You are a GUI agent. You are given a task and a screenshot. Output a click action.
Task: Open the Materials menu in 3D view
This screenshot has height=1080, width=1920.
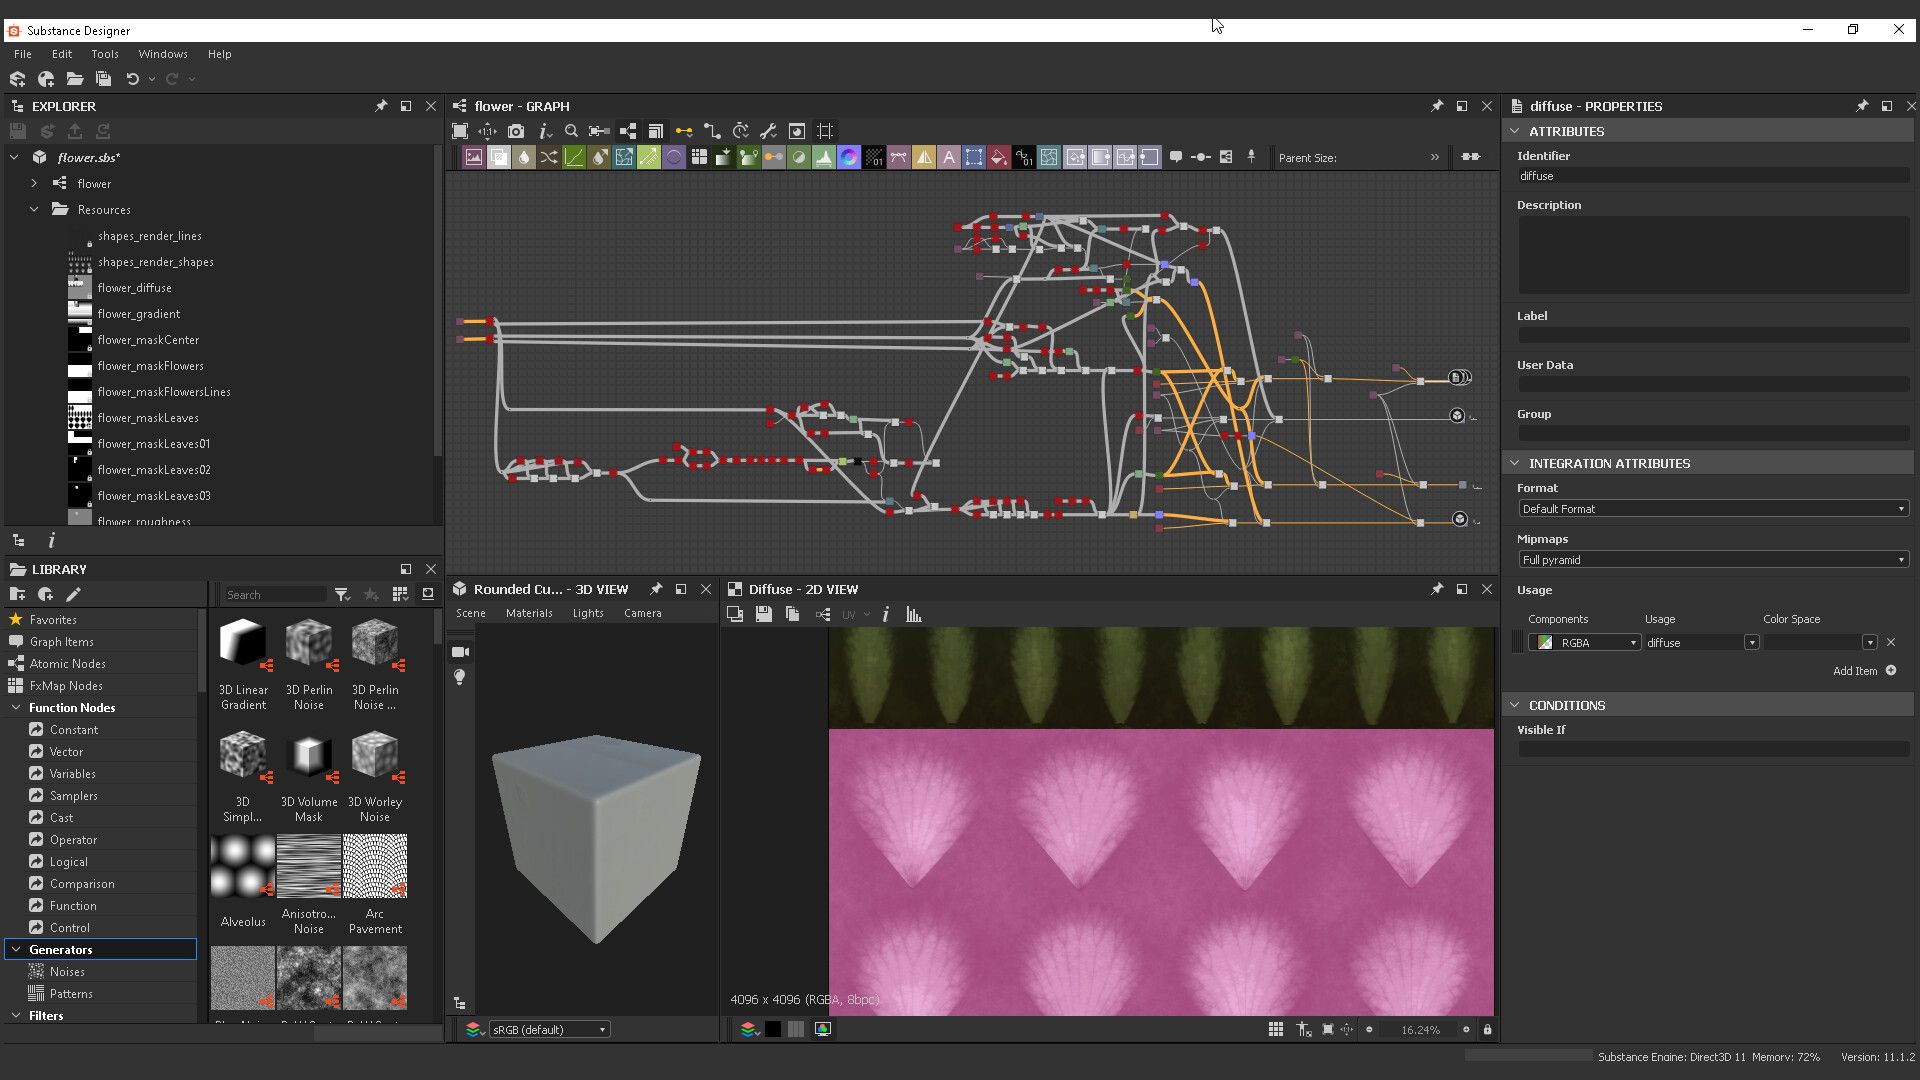pos(528,613)
